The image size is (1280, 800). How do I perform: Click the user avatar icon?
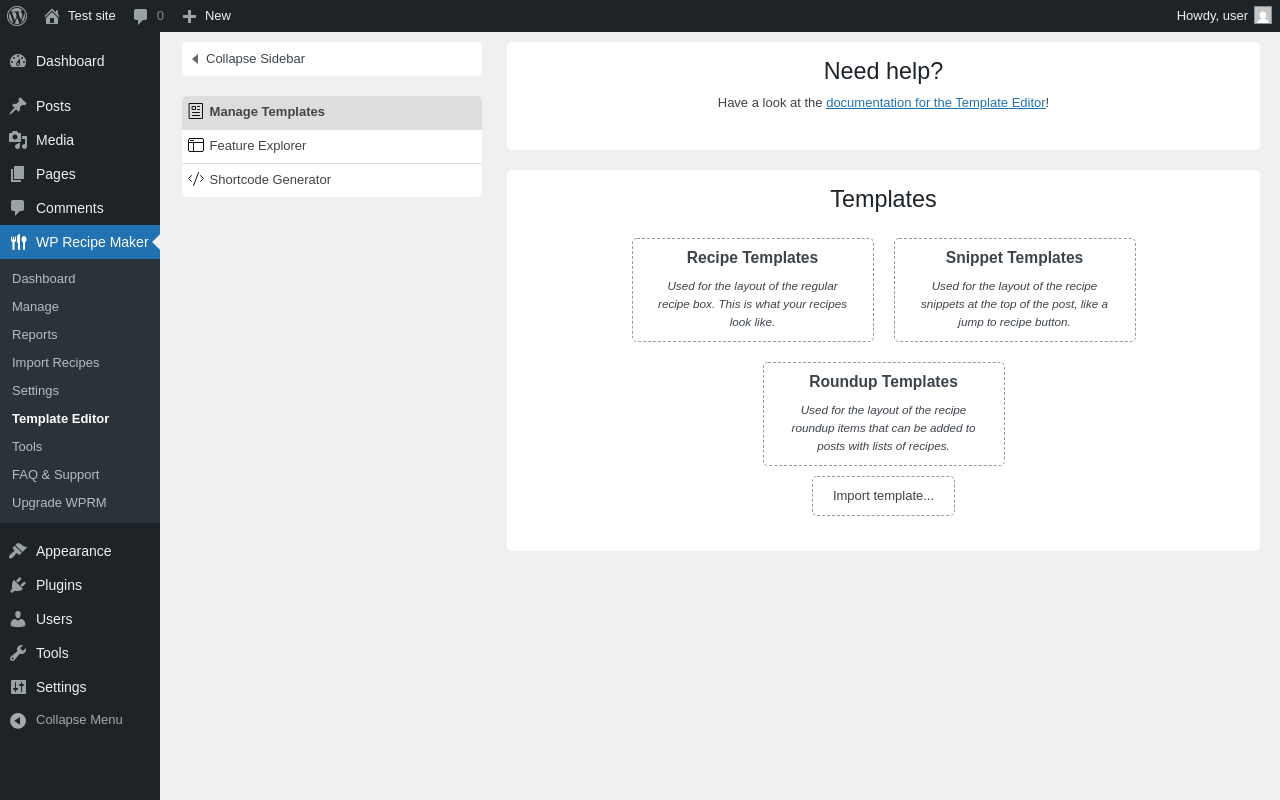point(1263,16)
